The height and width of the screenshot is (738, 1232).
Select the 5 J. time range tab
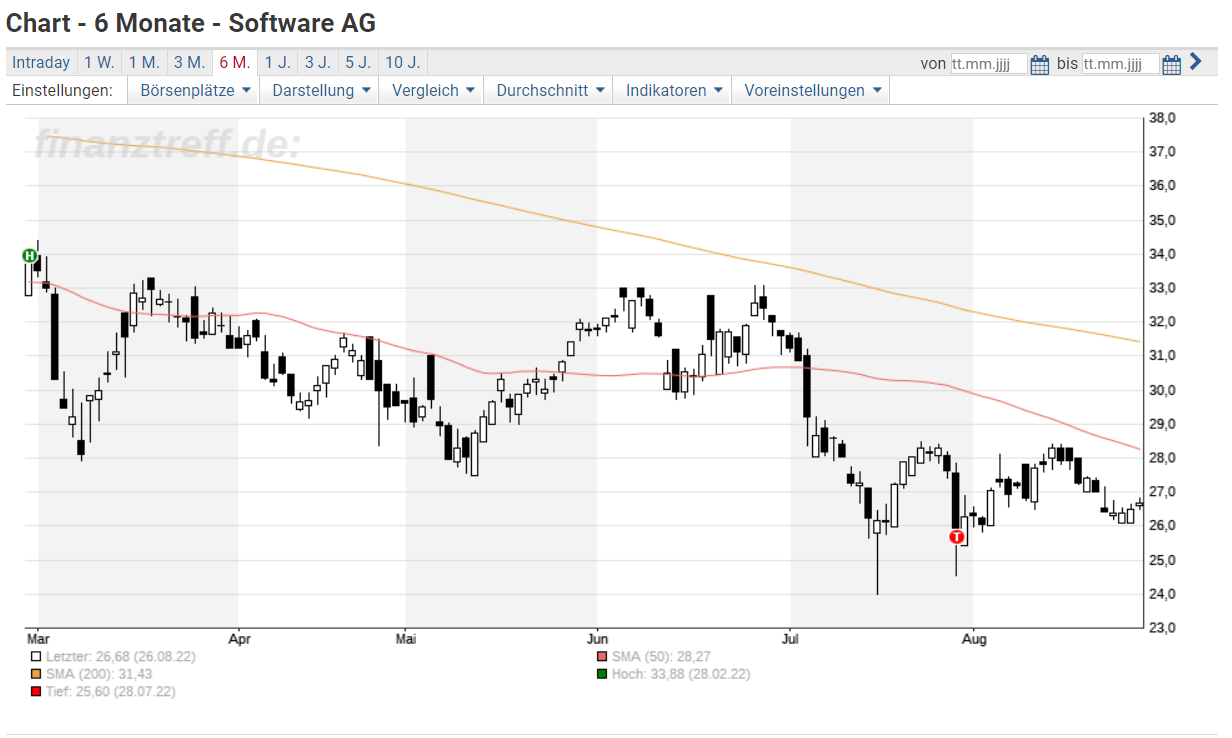[358, 62]
